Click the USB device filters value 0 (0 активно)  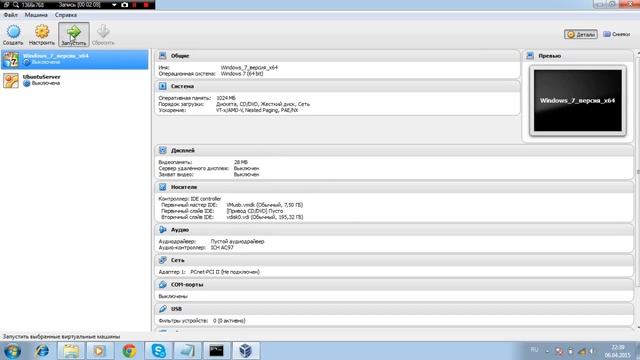(229, 321)
